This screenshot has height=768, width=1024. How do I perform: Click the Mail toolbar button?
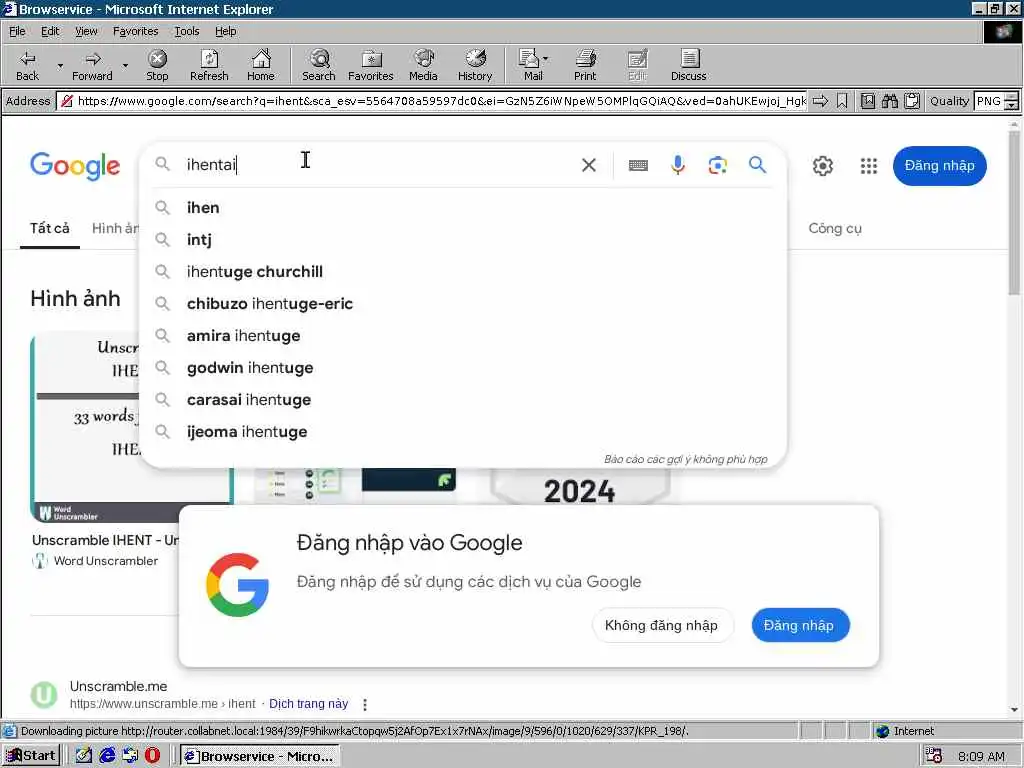[x=530, y=65]
